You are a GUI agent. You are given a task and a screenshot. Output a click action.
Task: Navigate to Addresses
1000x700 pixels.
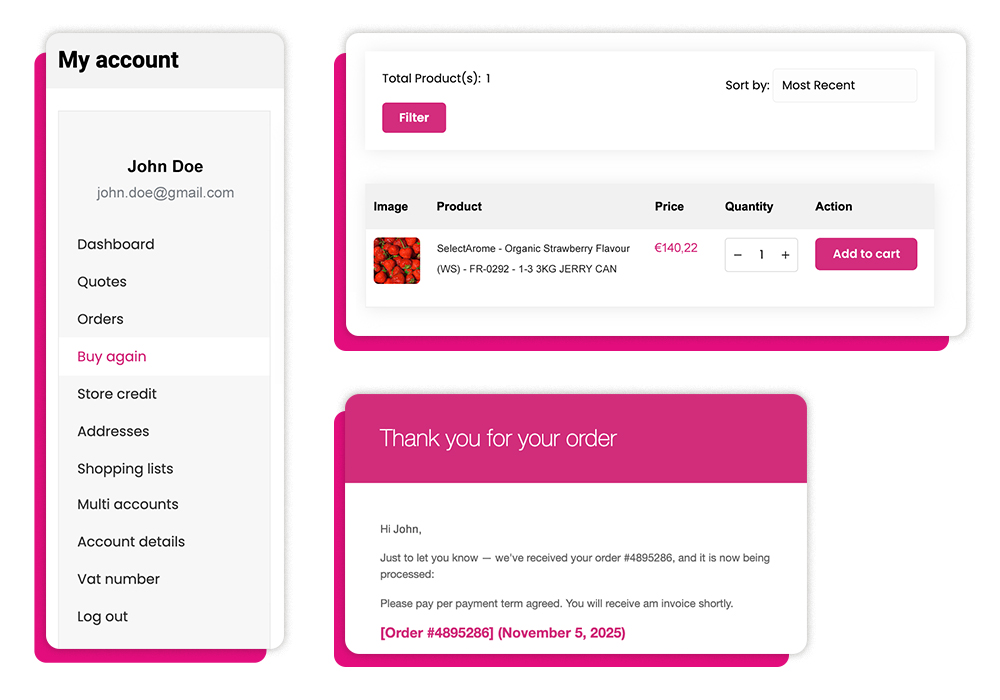113,431
